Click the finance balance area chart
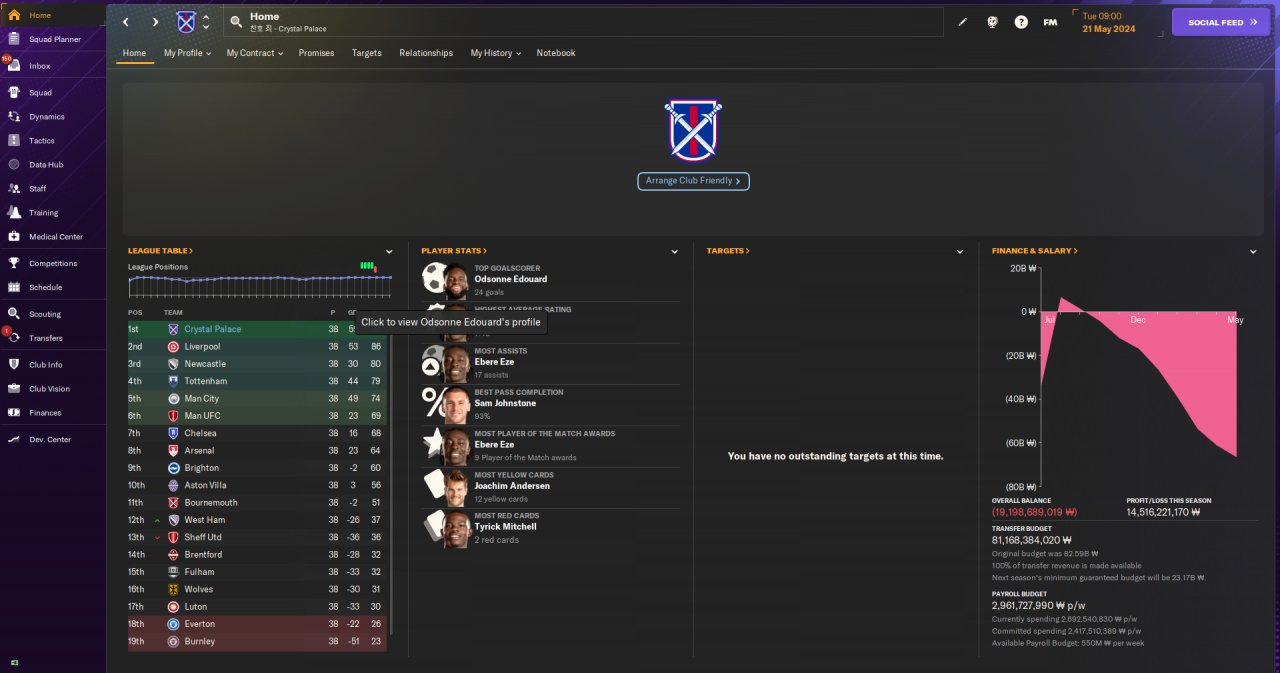The height and width of the screenshot is (673, 1280). pos(1139,378)
